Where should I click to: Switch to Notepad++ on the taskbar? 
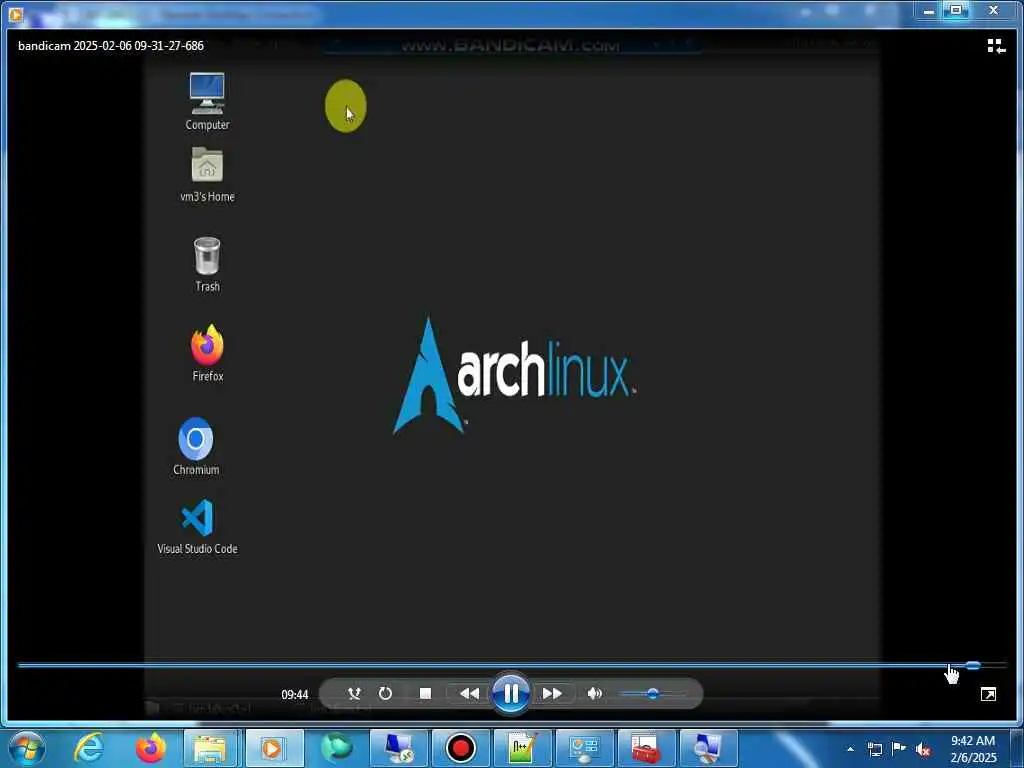coord(522,748)
